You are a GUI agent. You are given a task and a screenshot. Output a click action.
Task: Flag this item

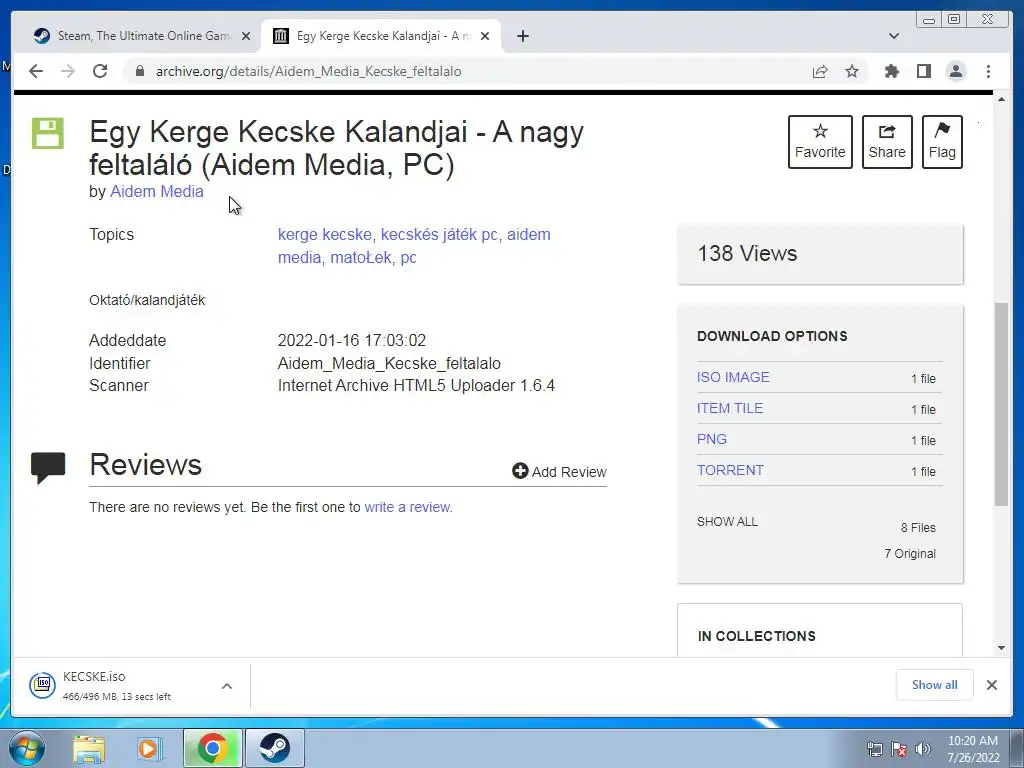pos(942,142)
